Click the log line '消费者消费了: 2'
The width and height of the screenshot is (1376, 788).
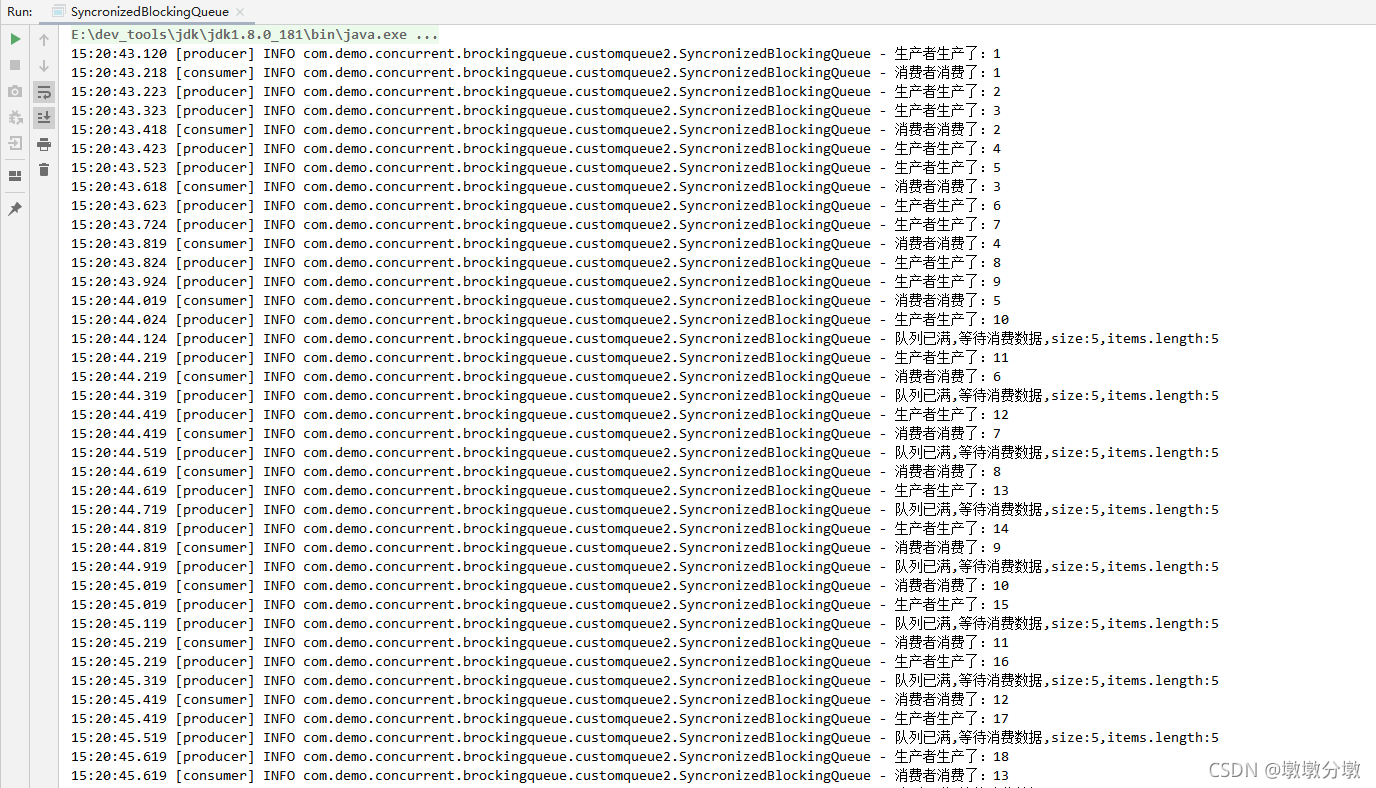point(535,130)
